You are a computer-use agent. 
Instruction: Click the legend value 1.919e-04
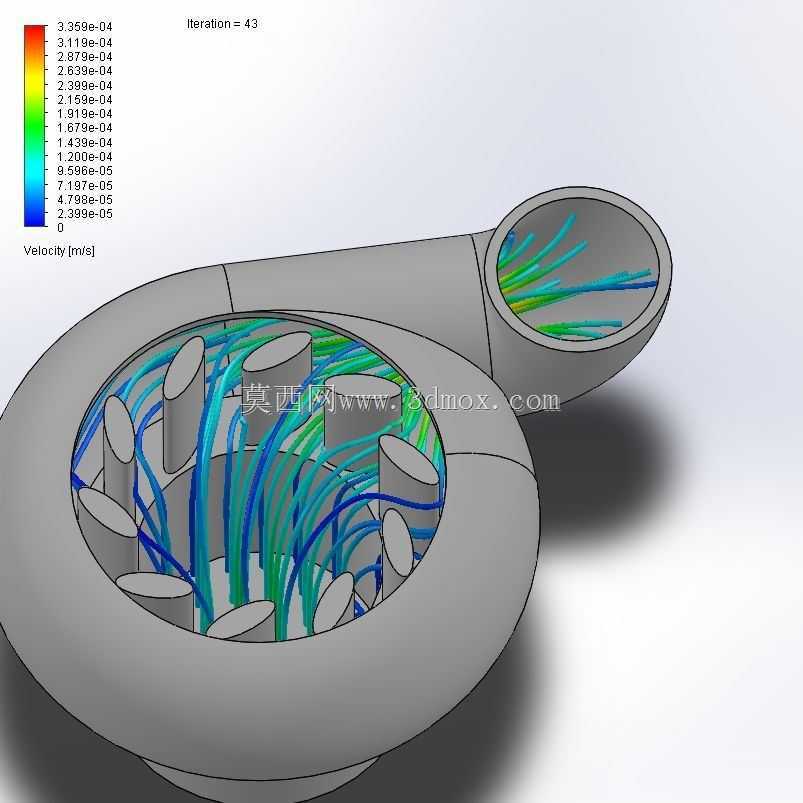(x=84, y=114)
